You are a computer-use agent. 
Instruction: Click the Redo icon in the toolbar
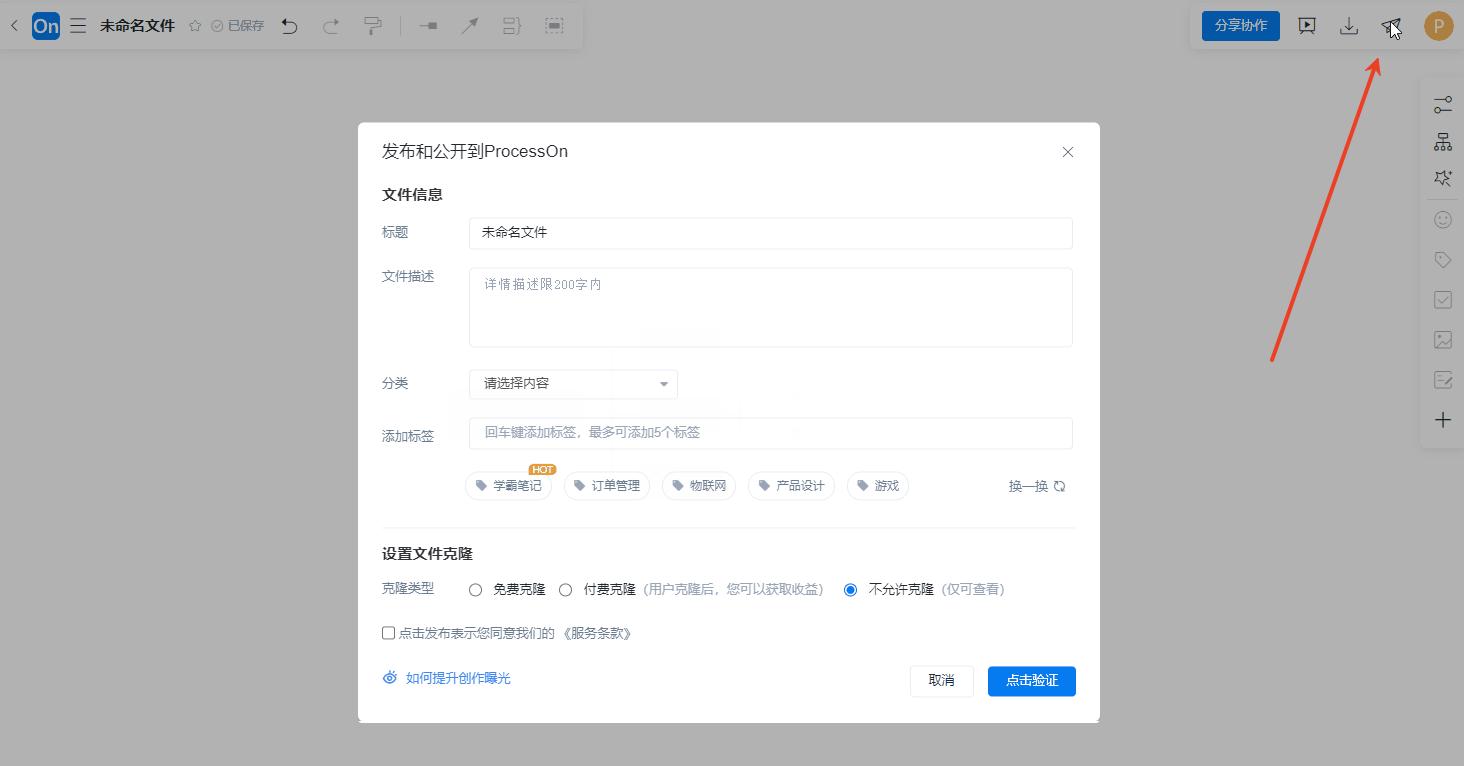coord(330,25)
